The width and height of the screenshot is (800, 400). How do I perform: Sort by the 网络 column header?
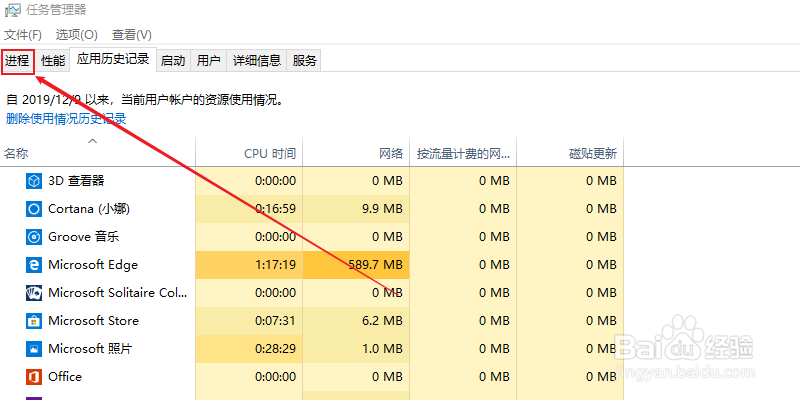[x=356, y=152]
